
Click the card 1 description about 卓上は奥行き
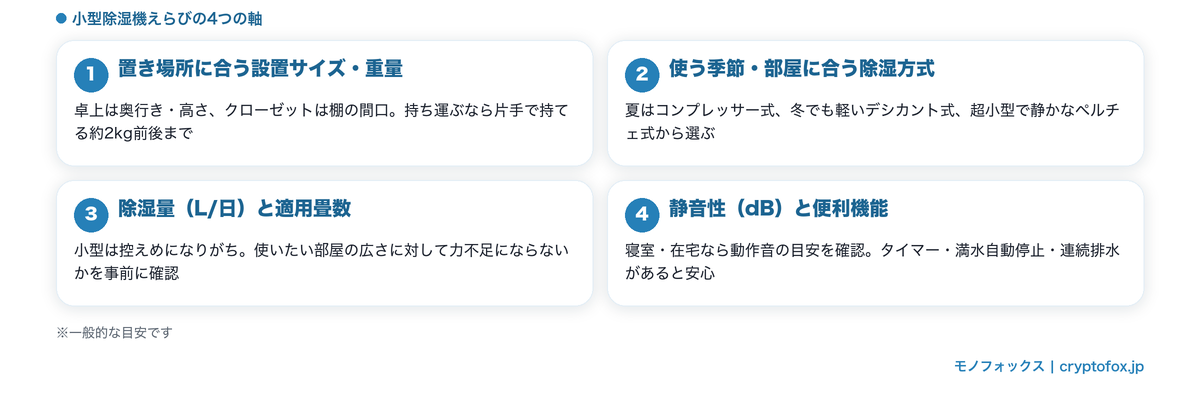322,121
